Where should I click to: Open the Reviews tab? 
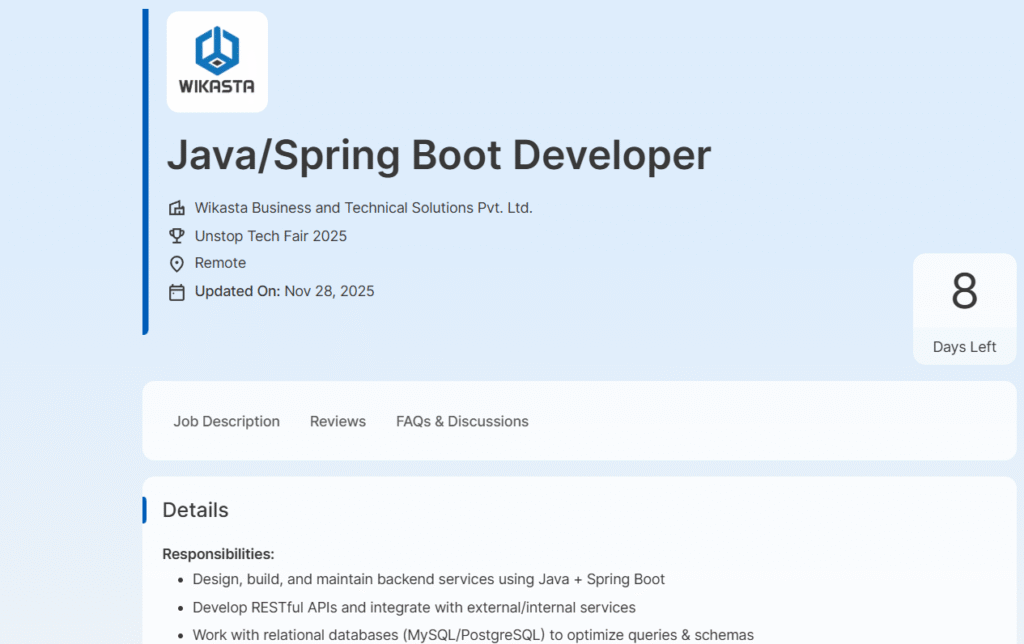[x=337, y=421]
